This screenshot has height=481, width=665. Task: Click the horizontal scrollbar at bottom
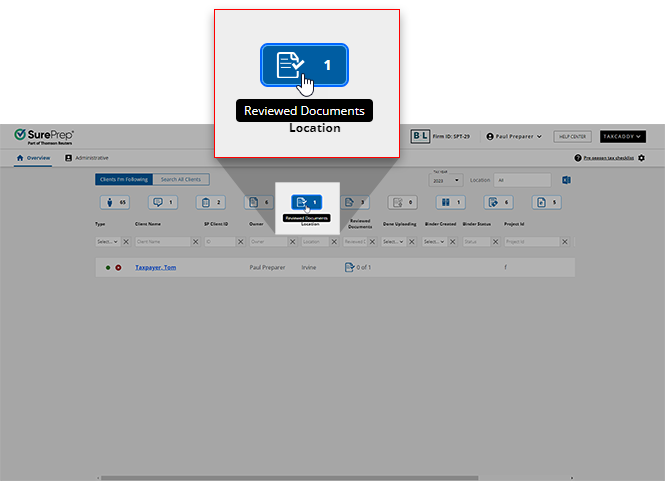tap(290, 478)
